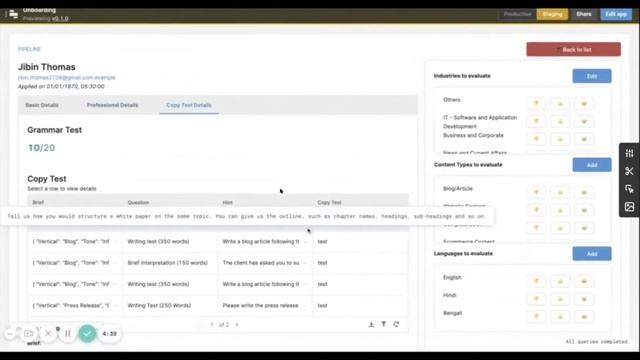Select the Copy Test Details tab
The height and width of the screenshot is (360, 640).
pyautogui.click(x=189, y=105)
